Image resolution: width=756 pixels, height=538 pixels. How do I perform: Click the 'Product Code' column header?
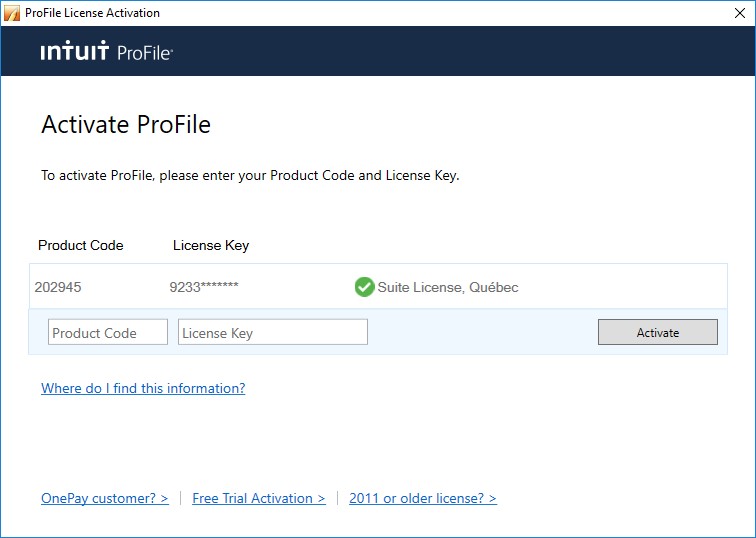(x=81, y=245)
